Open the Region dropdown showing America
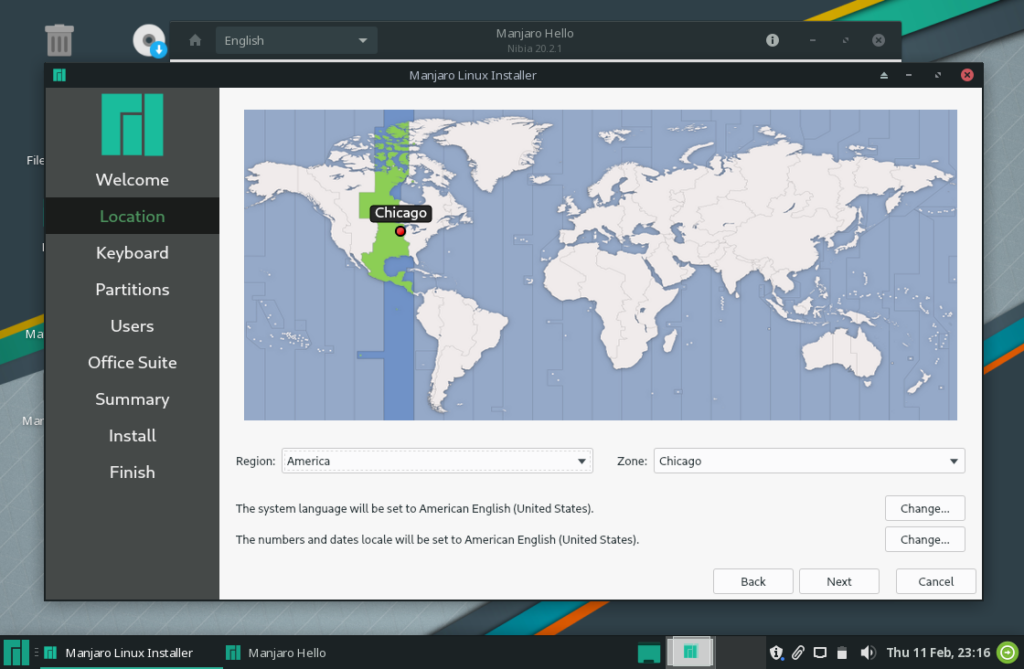 tap(437, 461)
